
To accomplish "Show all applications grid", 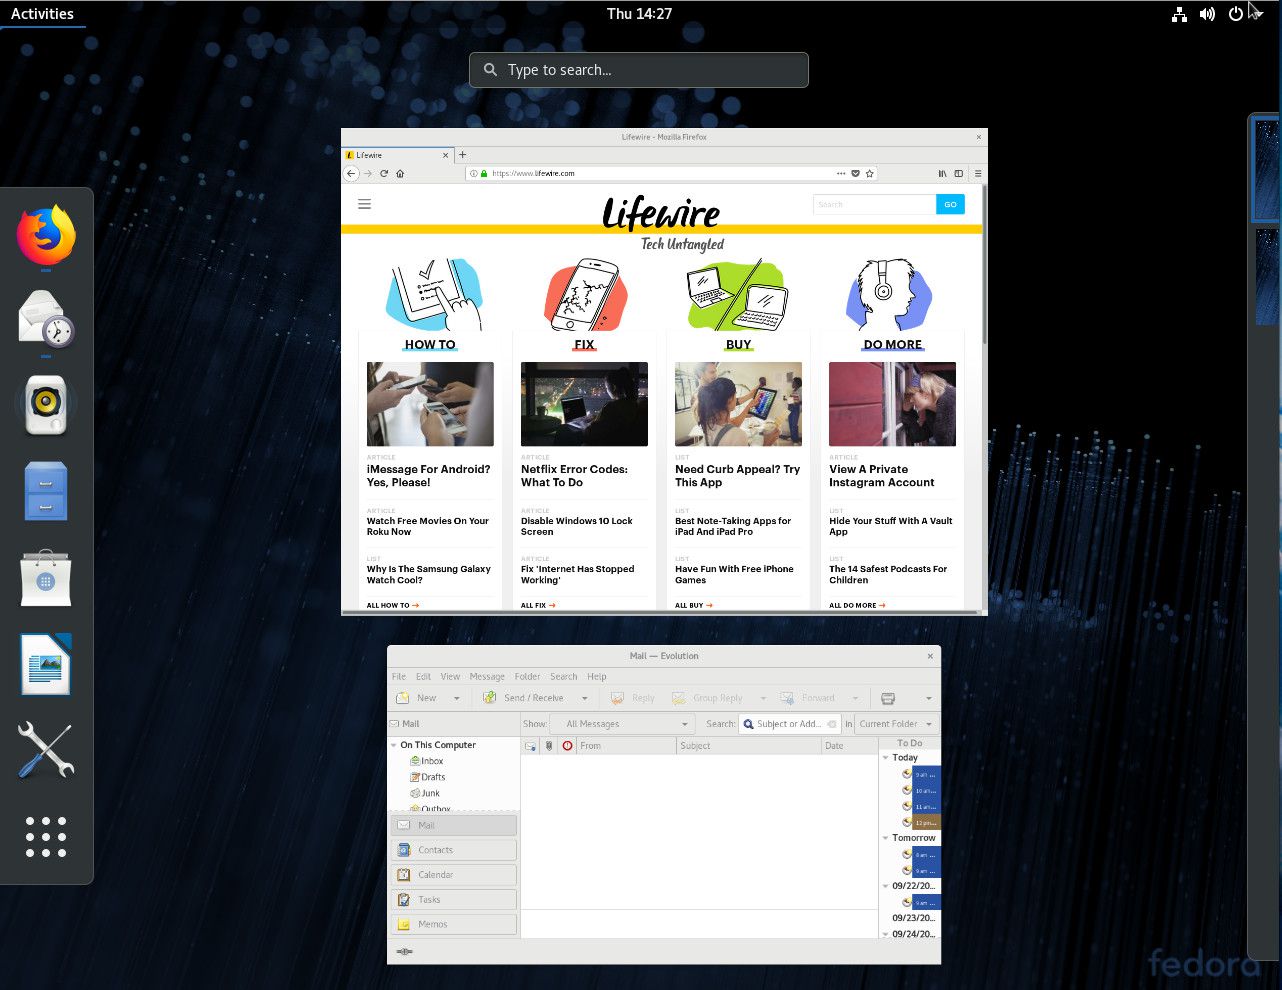I will pyautogui.click(x=46, y=836).
